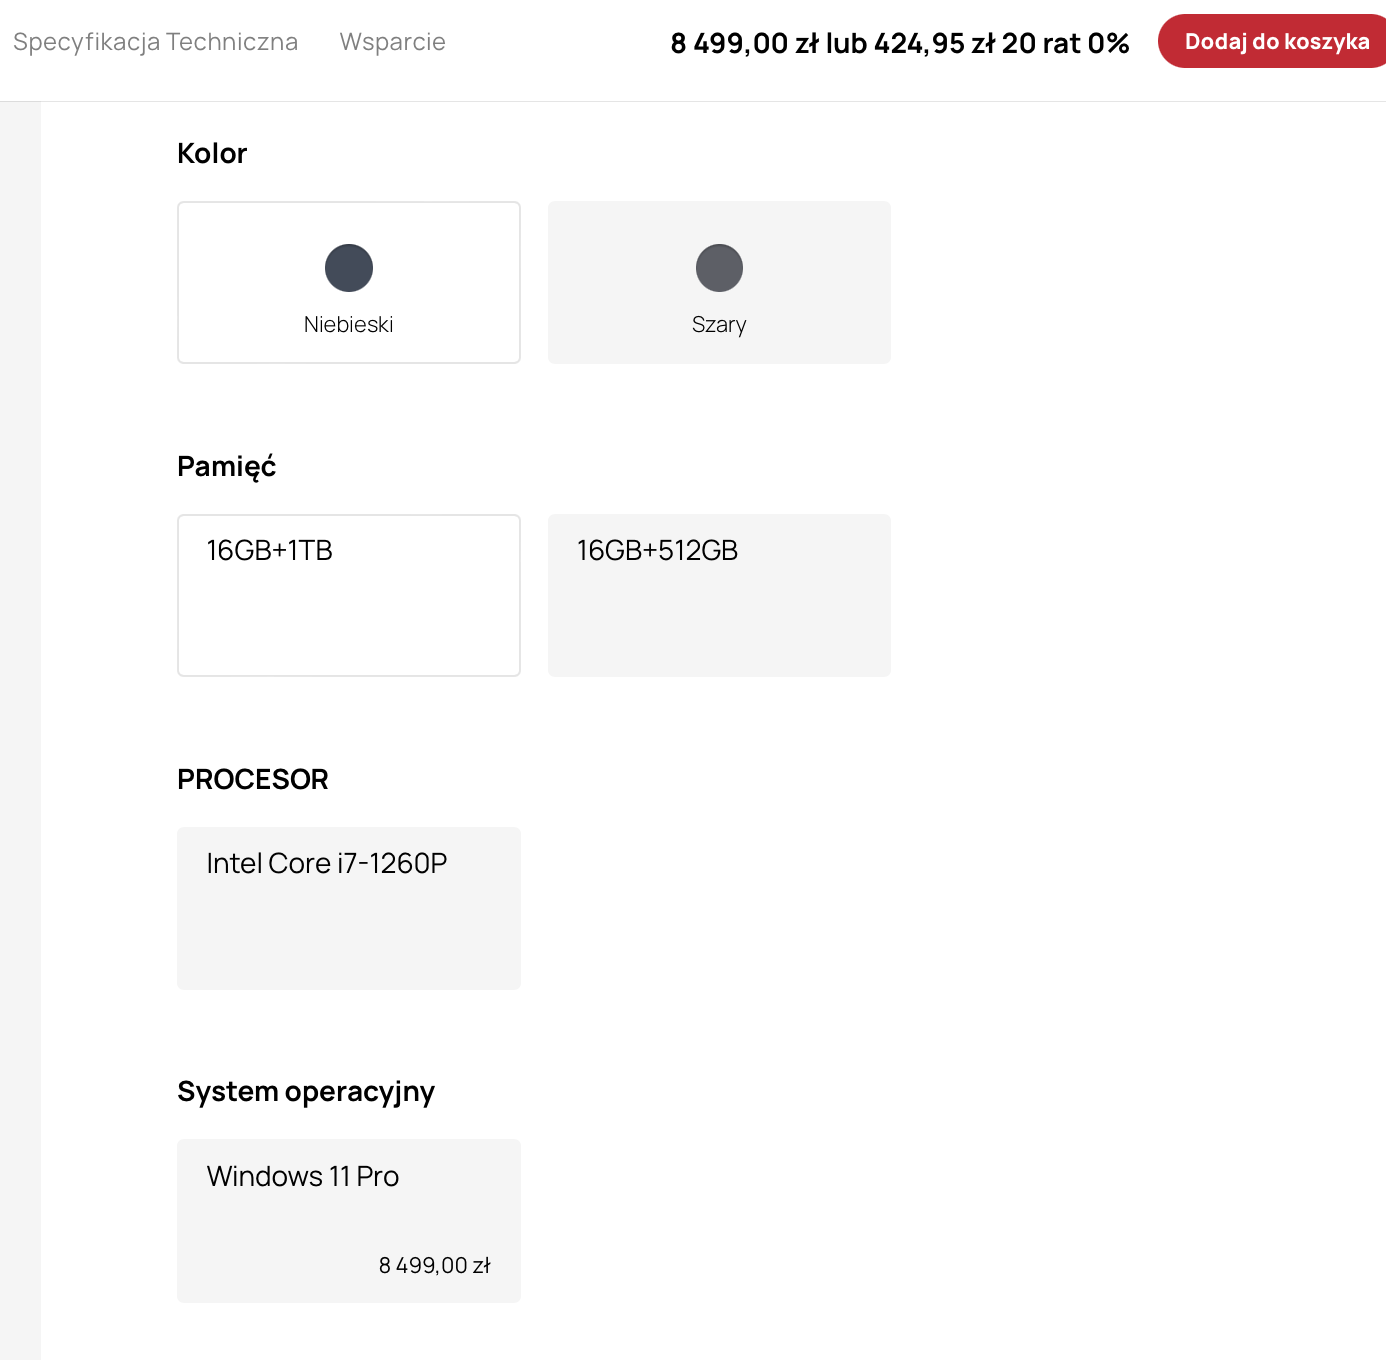Click the 8 499,00 zł price in Windows card
This screenshot has height=1360, width=1386.
point(434,1265)
